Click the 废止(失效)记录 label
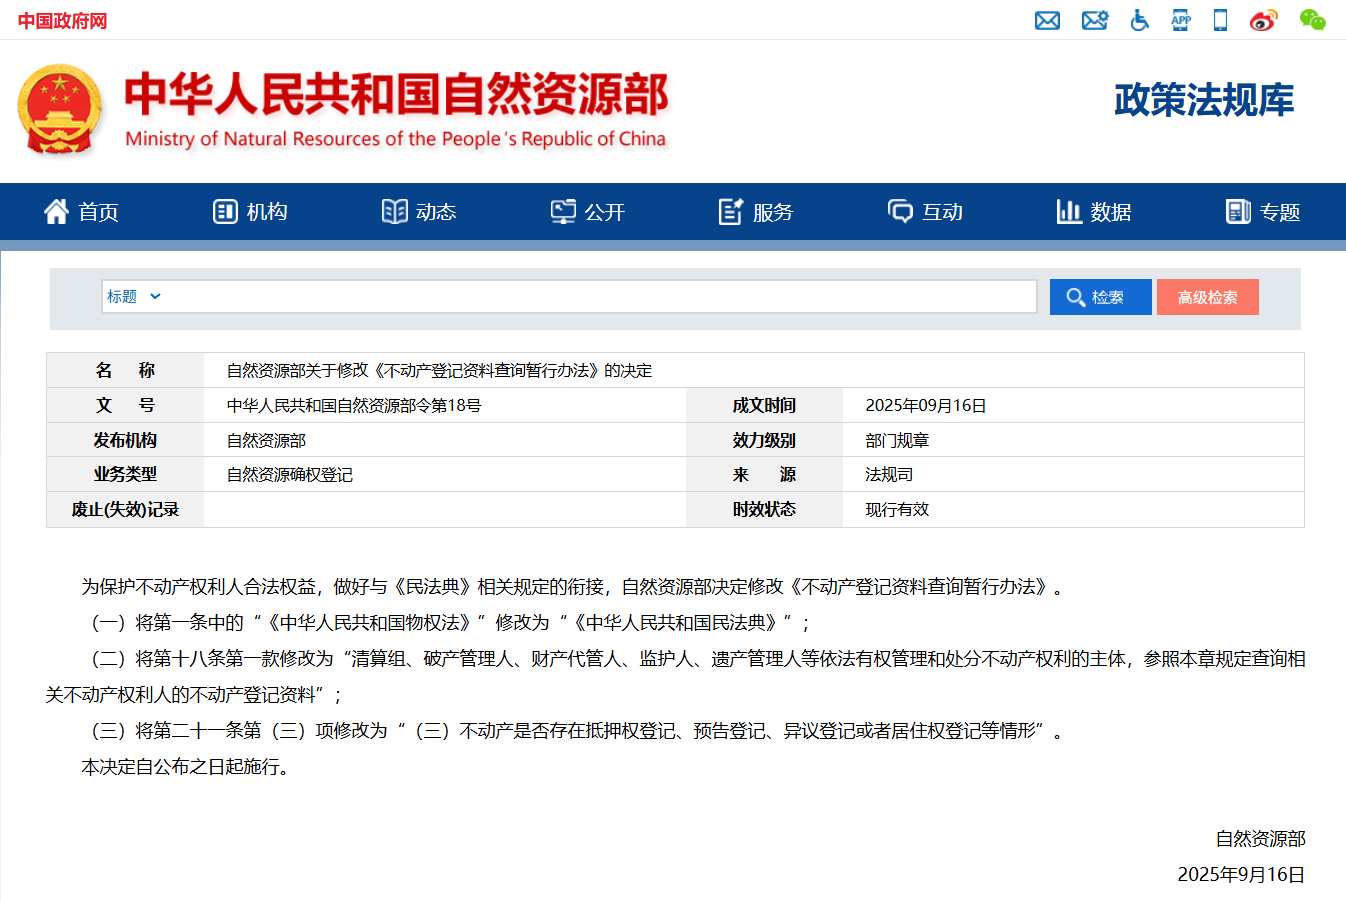Image resolution: width=1346 pixels, height=901 pixels. (125, 510)
